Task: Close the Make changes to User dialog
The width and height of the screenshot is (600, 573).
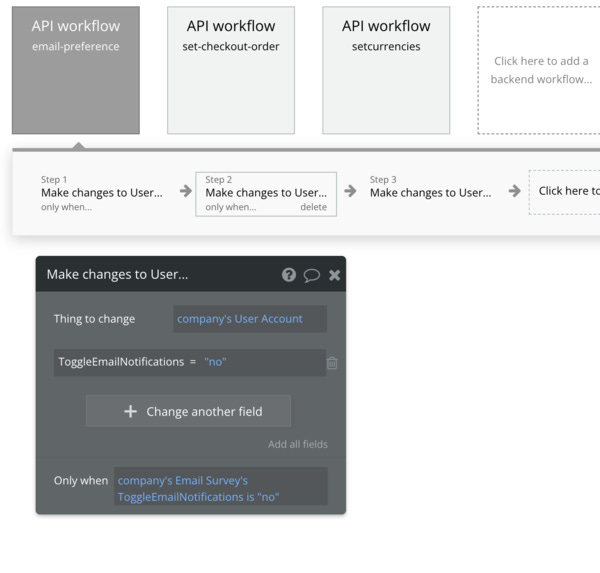Action: pyautogui.click(x=334, y=275)
